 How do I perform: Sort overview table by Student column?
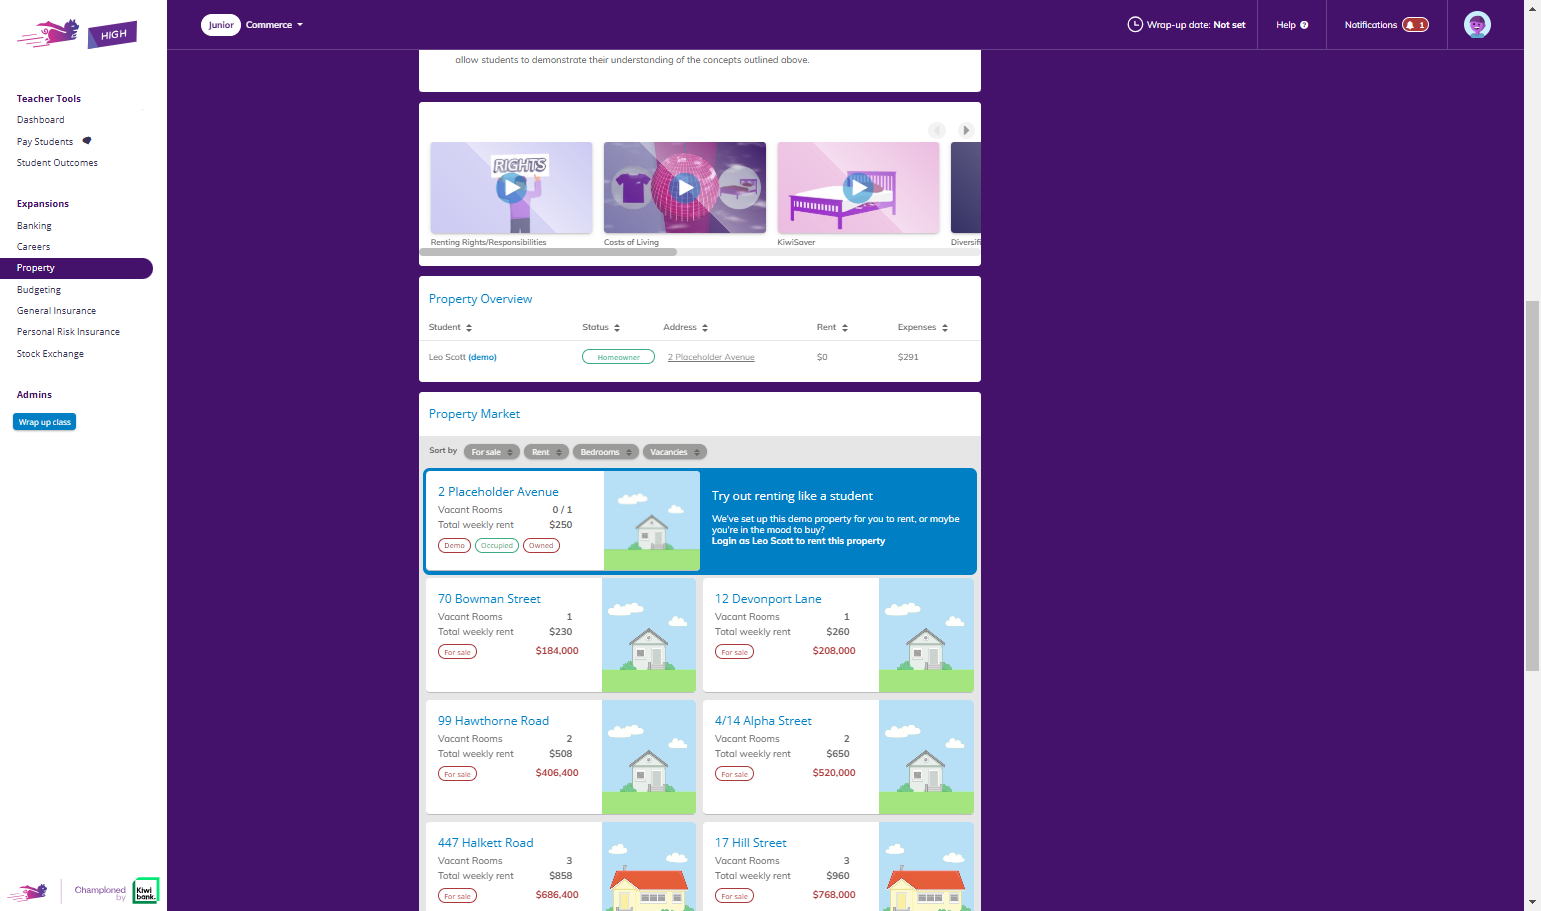pos(450,328)
